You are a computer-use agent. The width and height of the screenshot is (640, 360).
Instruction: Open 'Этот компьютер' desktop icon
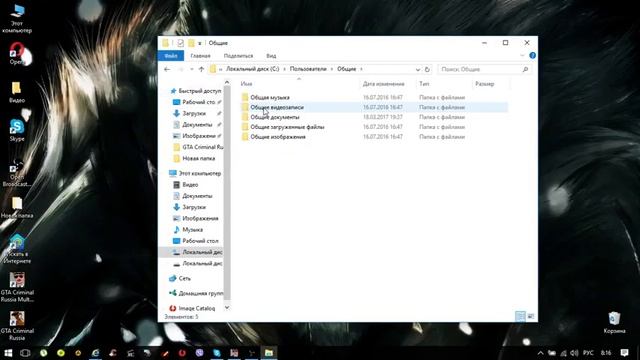click(17, 19)
